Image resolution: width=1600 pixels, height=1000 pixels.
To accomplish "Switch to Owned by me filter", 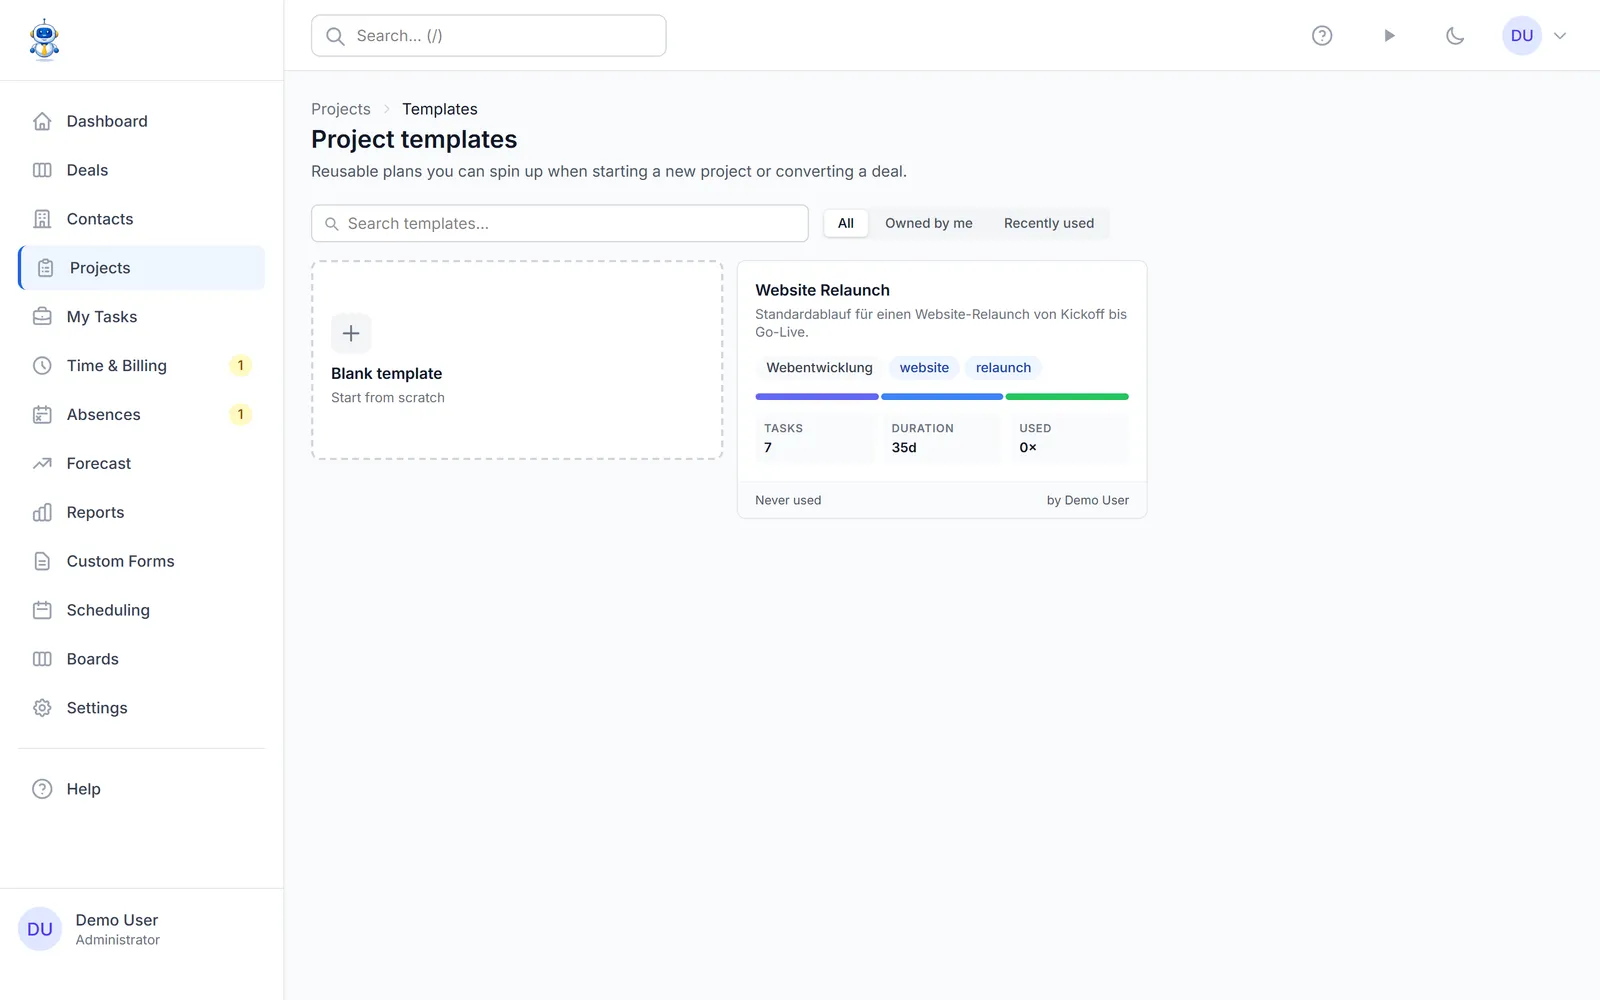I will click(x=929, y=223).
